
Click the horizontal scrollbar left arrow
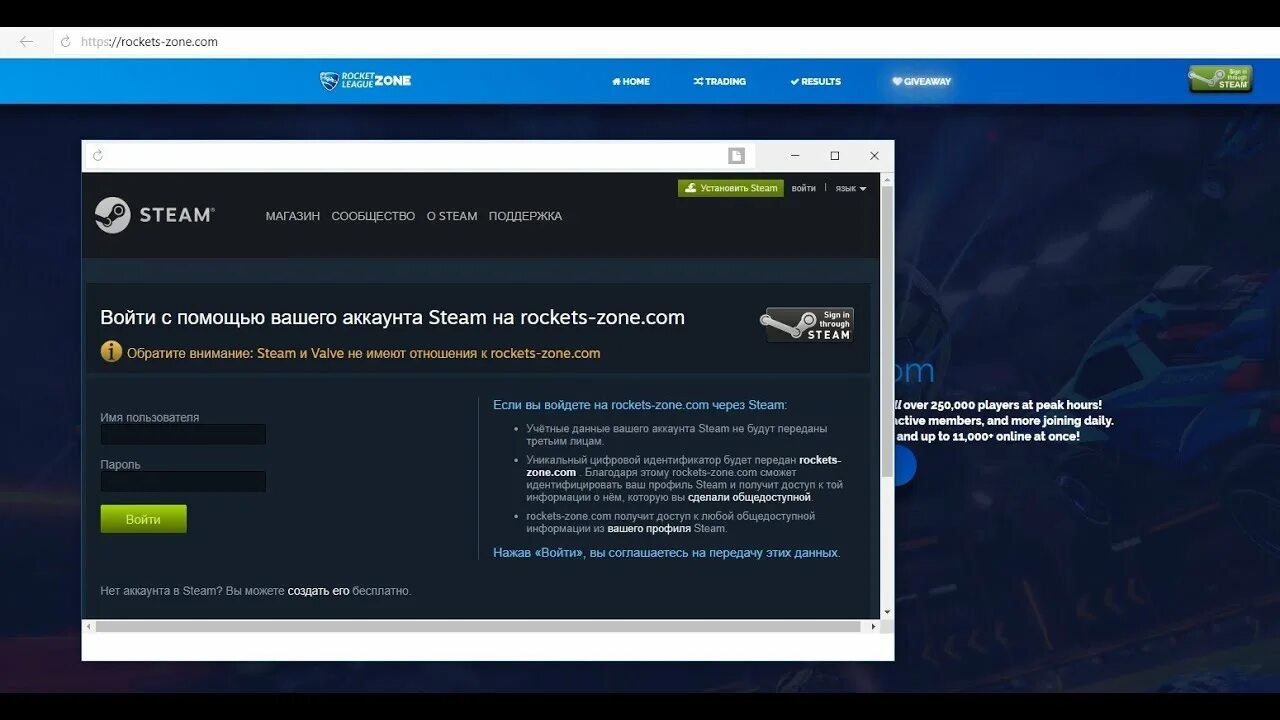coord(88,626)
